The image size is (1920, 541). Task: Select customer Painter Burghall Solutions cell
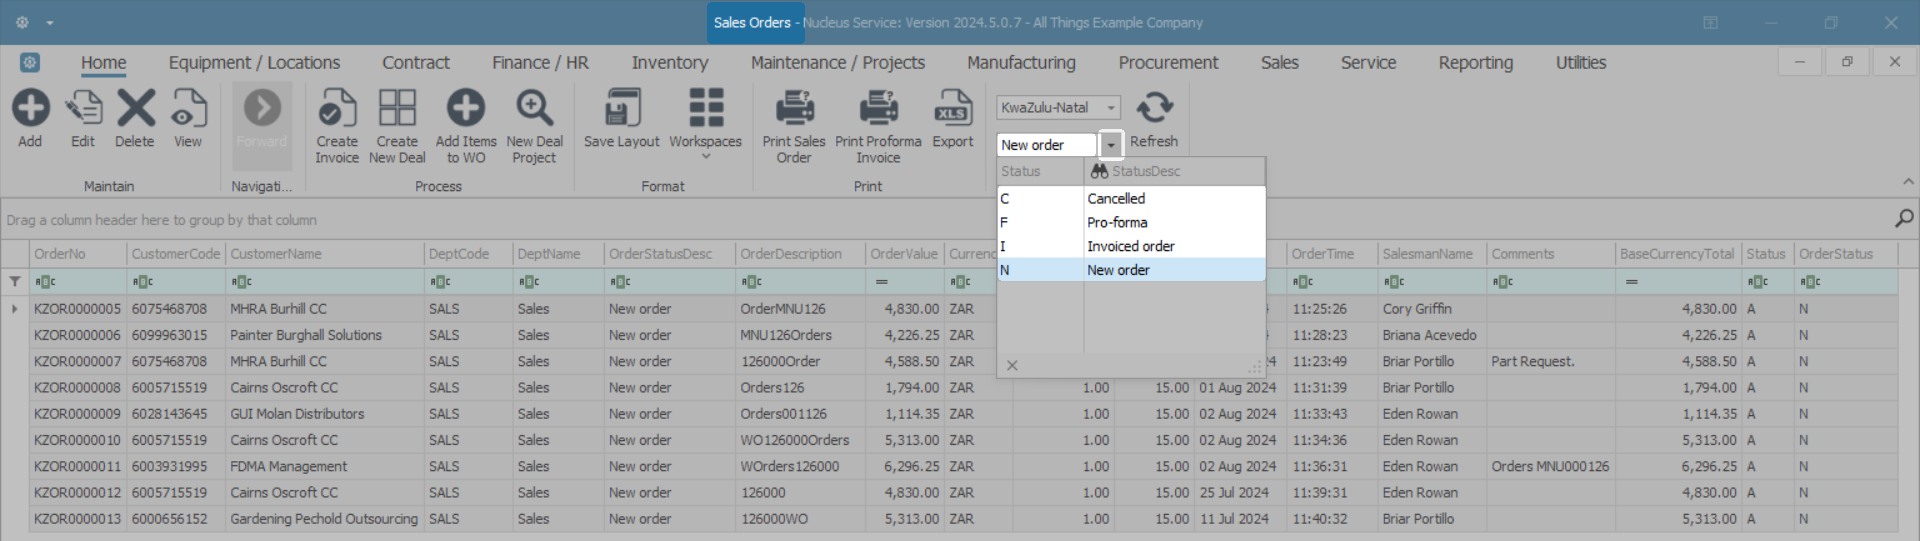[325, 335]
